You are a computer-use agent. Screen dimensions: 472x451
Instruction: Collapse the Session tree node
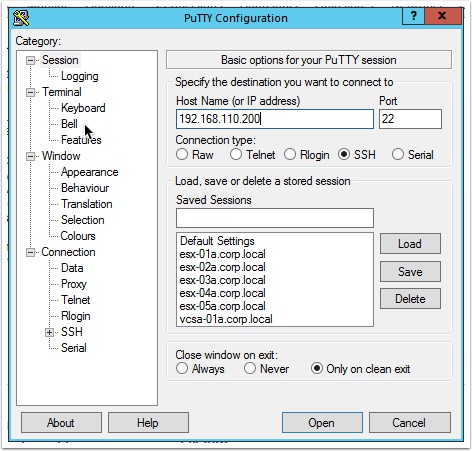30,60
